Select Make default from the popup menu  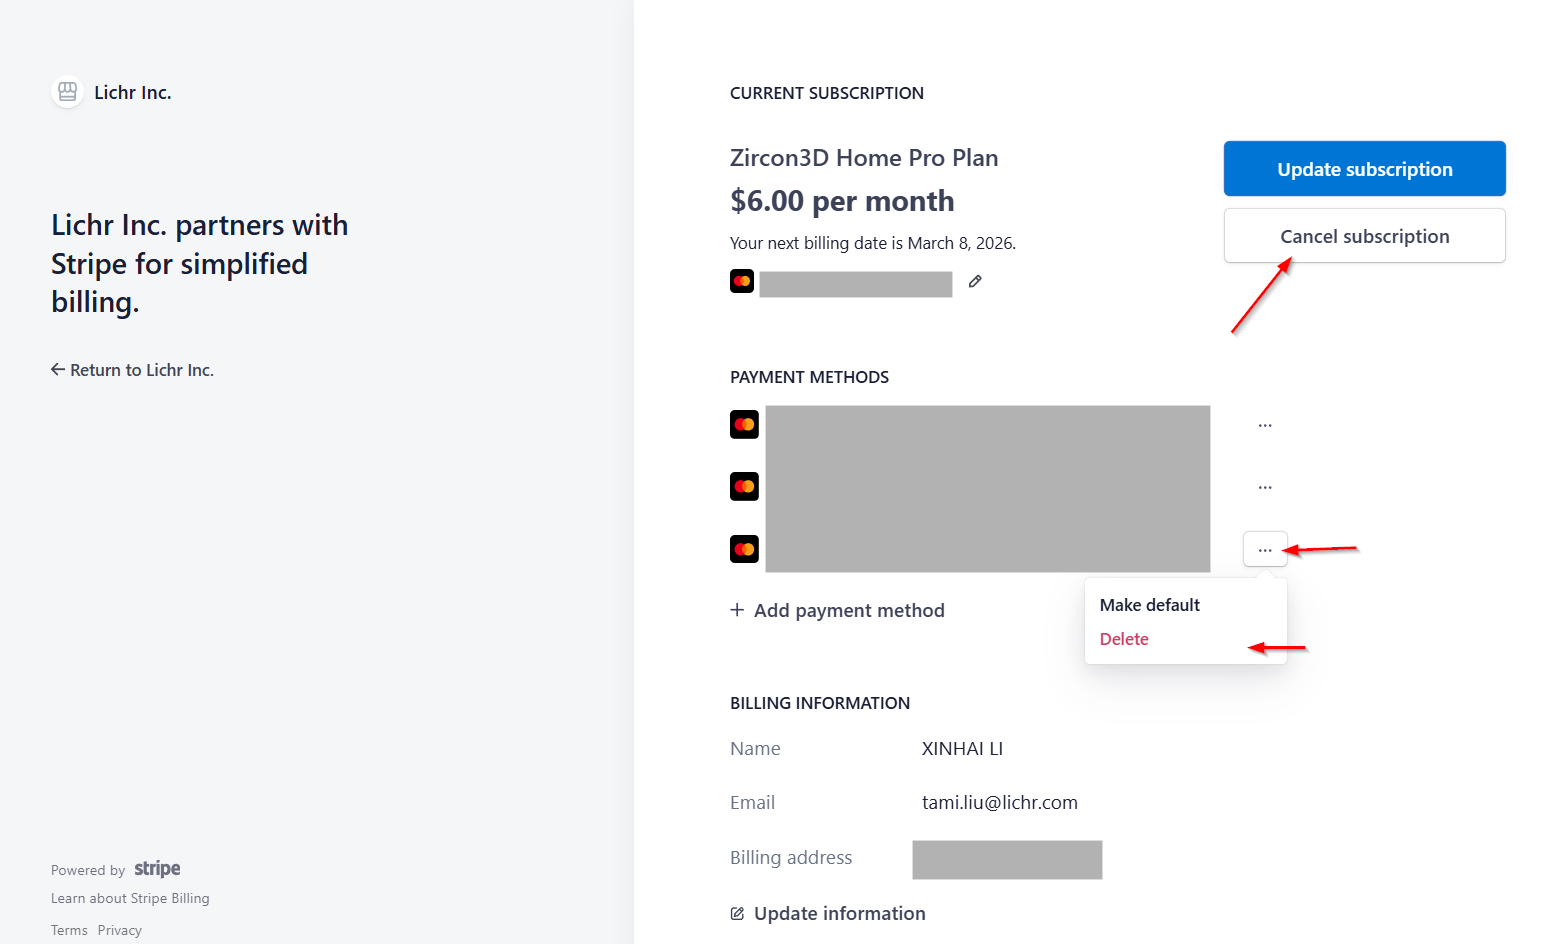click(x=1149, y=605)
